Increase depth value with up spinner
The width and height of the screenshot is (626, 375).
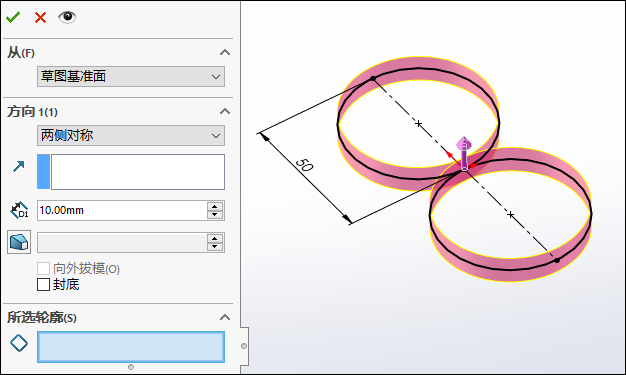[215, 206]
